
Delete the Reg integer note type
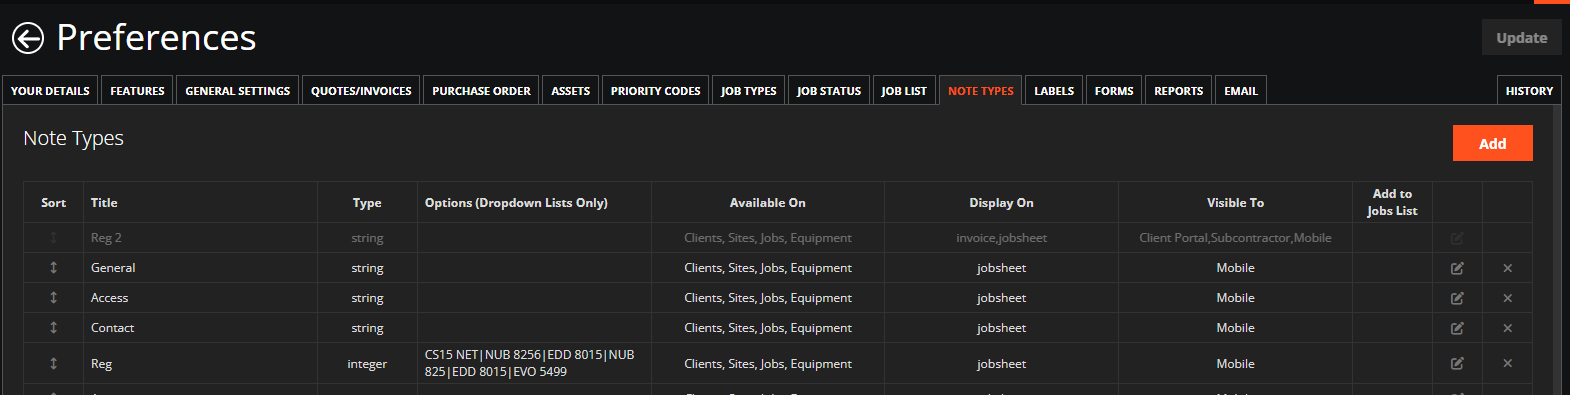pos(1507,364)
